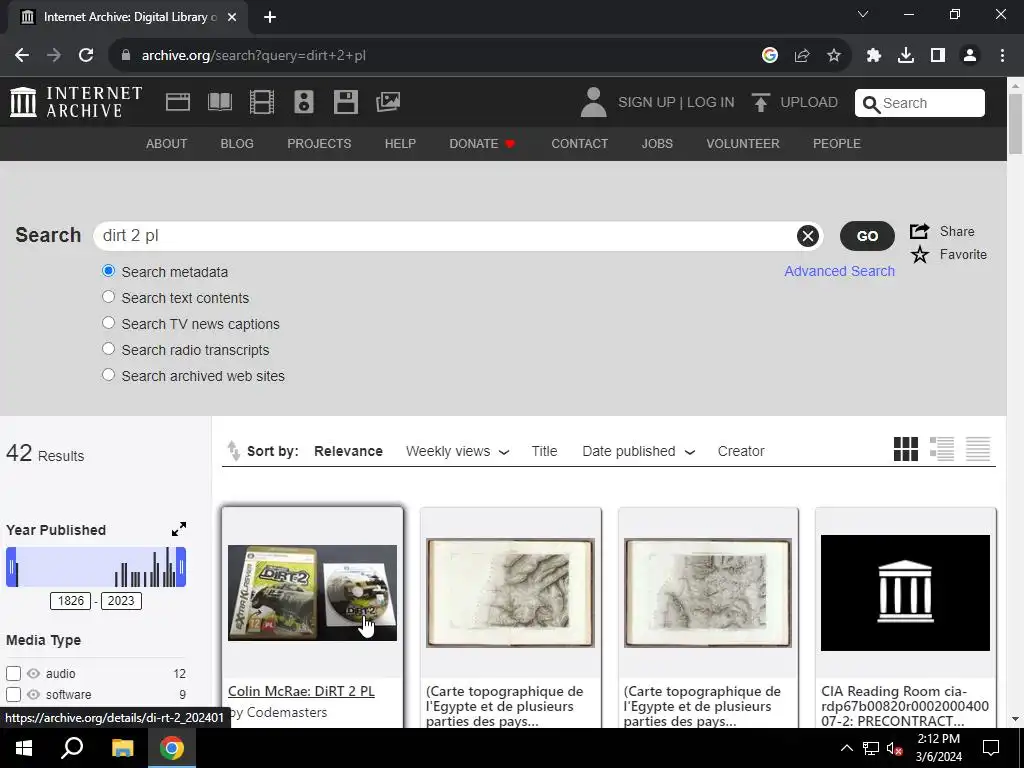
Task: Bookmark this page with star icon
Action: pos(834,56)
